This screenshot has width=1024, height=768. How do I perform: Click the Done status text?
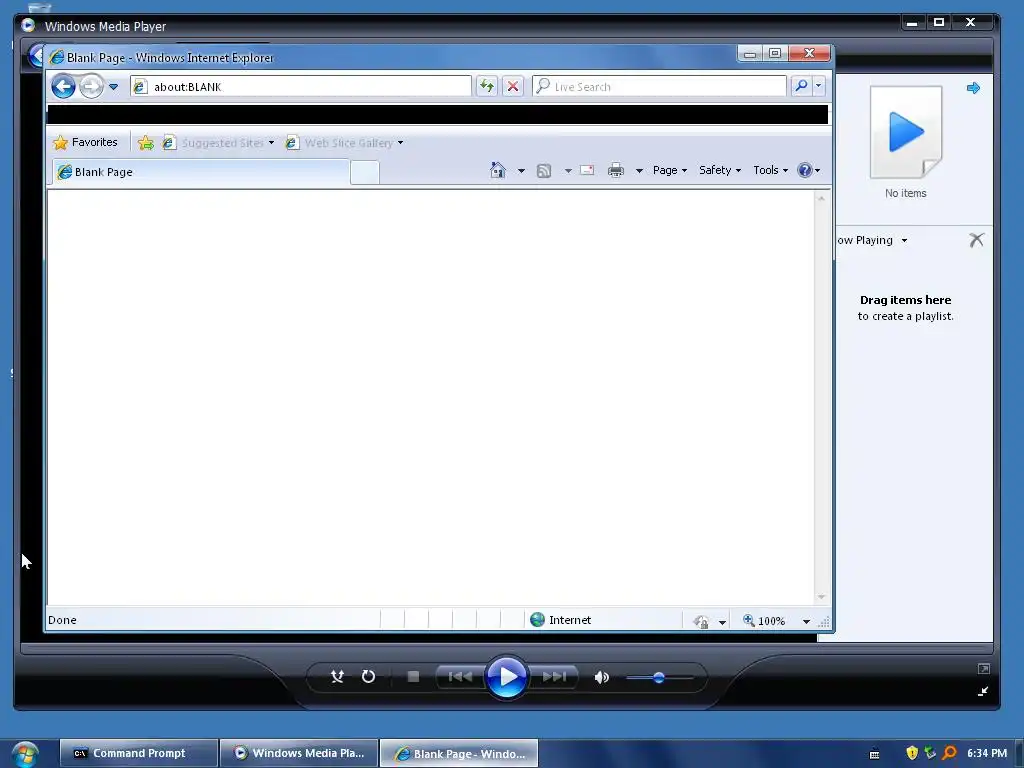coord(62,620)
